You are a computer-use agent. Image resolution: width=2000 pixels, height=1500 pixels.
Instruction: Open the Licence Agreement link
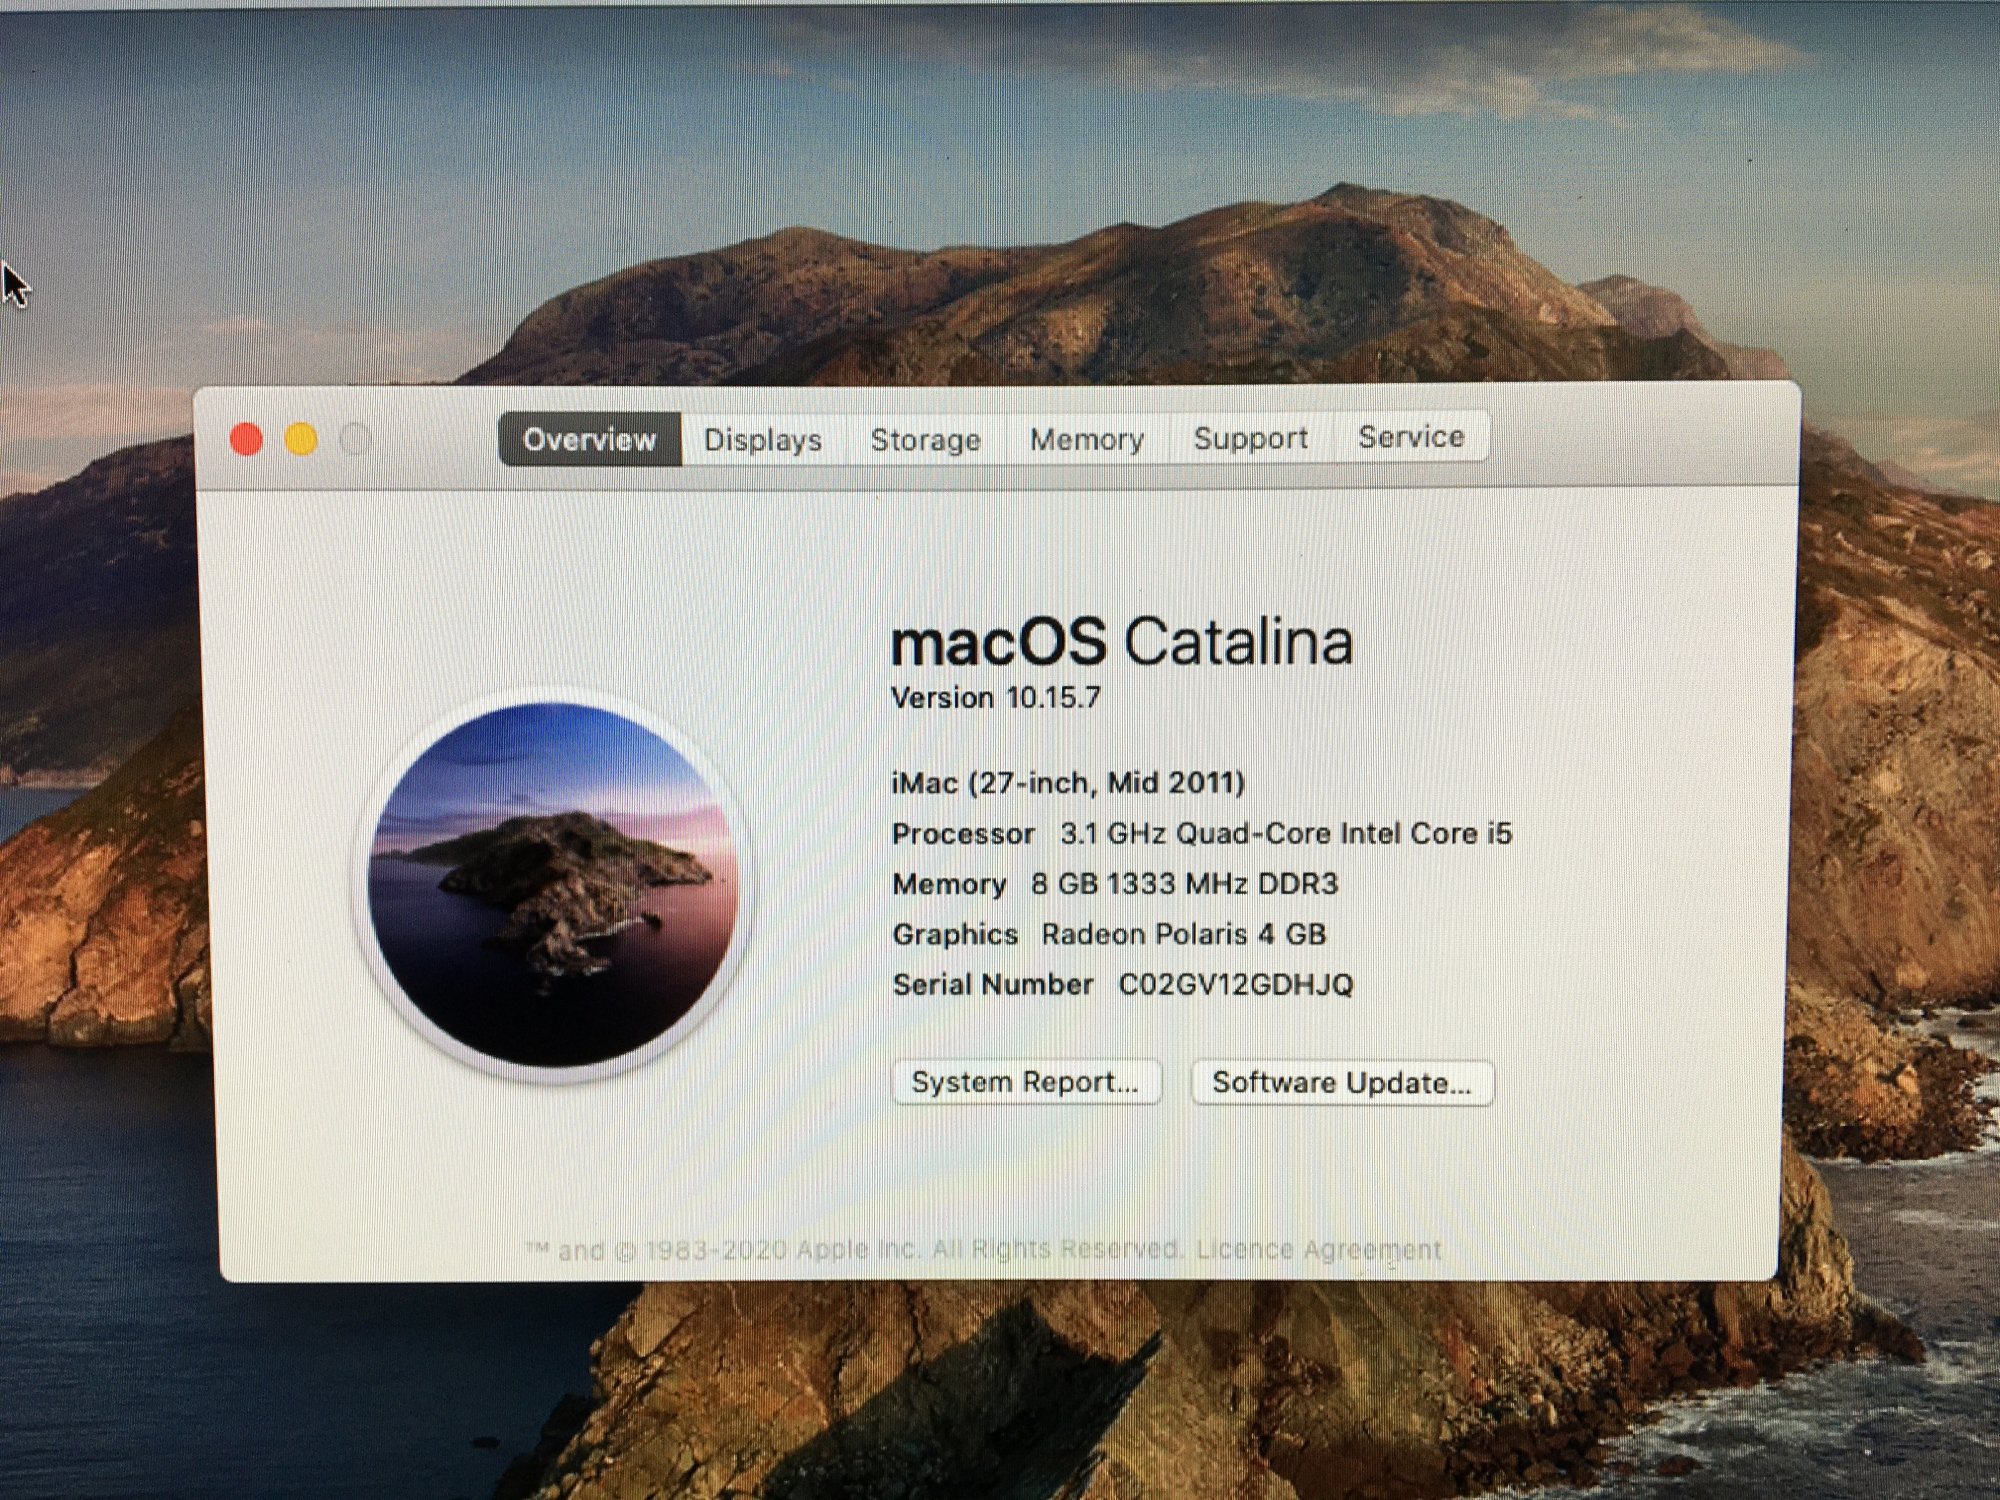pos(1318,1249)
